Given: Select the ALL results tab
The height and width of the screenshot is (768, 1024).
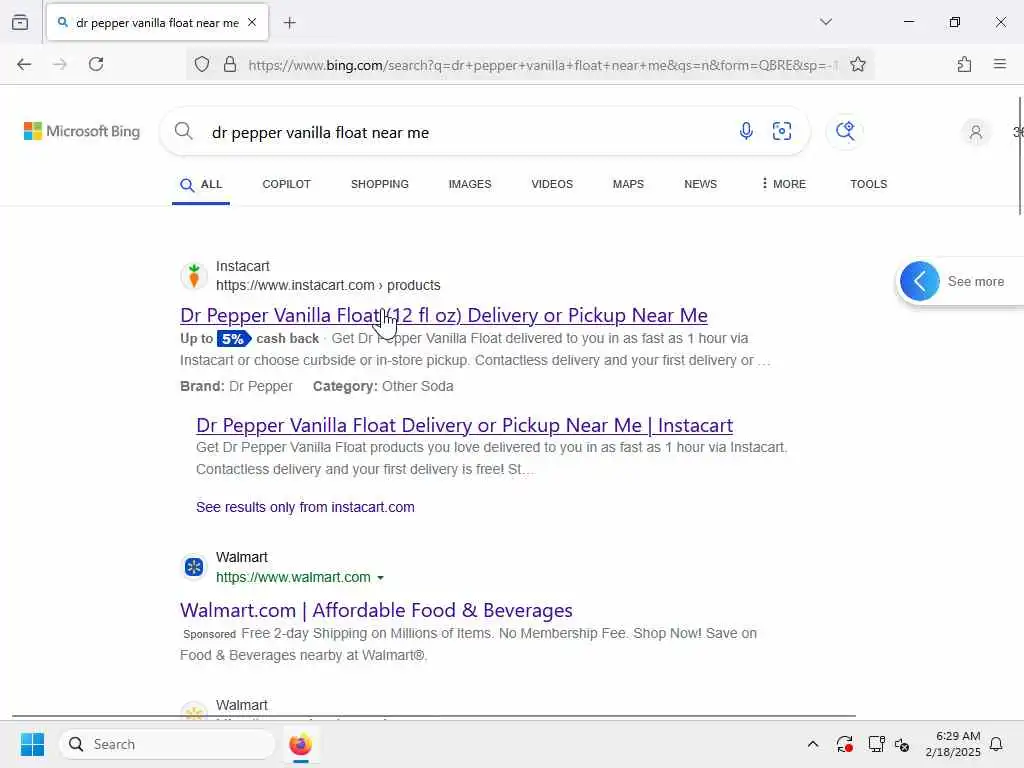Looking at the screenshot, I should 201,185.
